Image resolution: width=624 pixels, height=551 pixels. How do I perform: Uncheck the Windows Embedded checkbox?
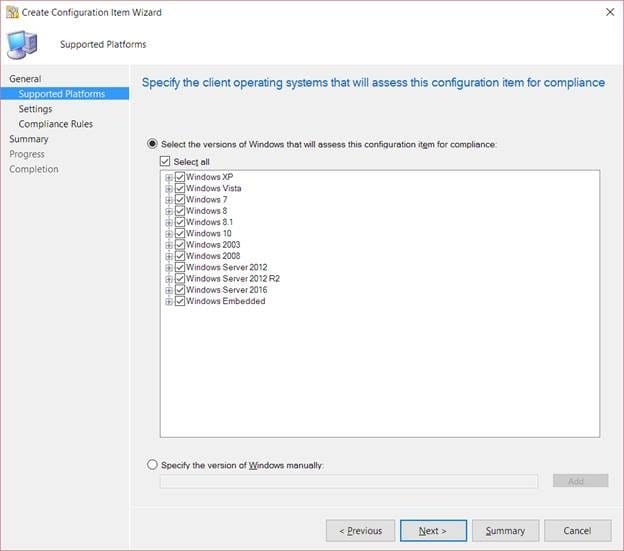click(x=180, y=301)
